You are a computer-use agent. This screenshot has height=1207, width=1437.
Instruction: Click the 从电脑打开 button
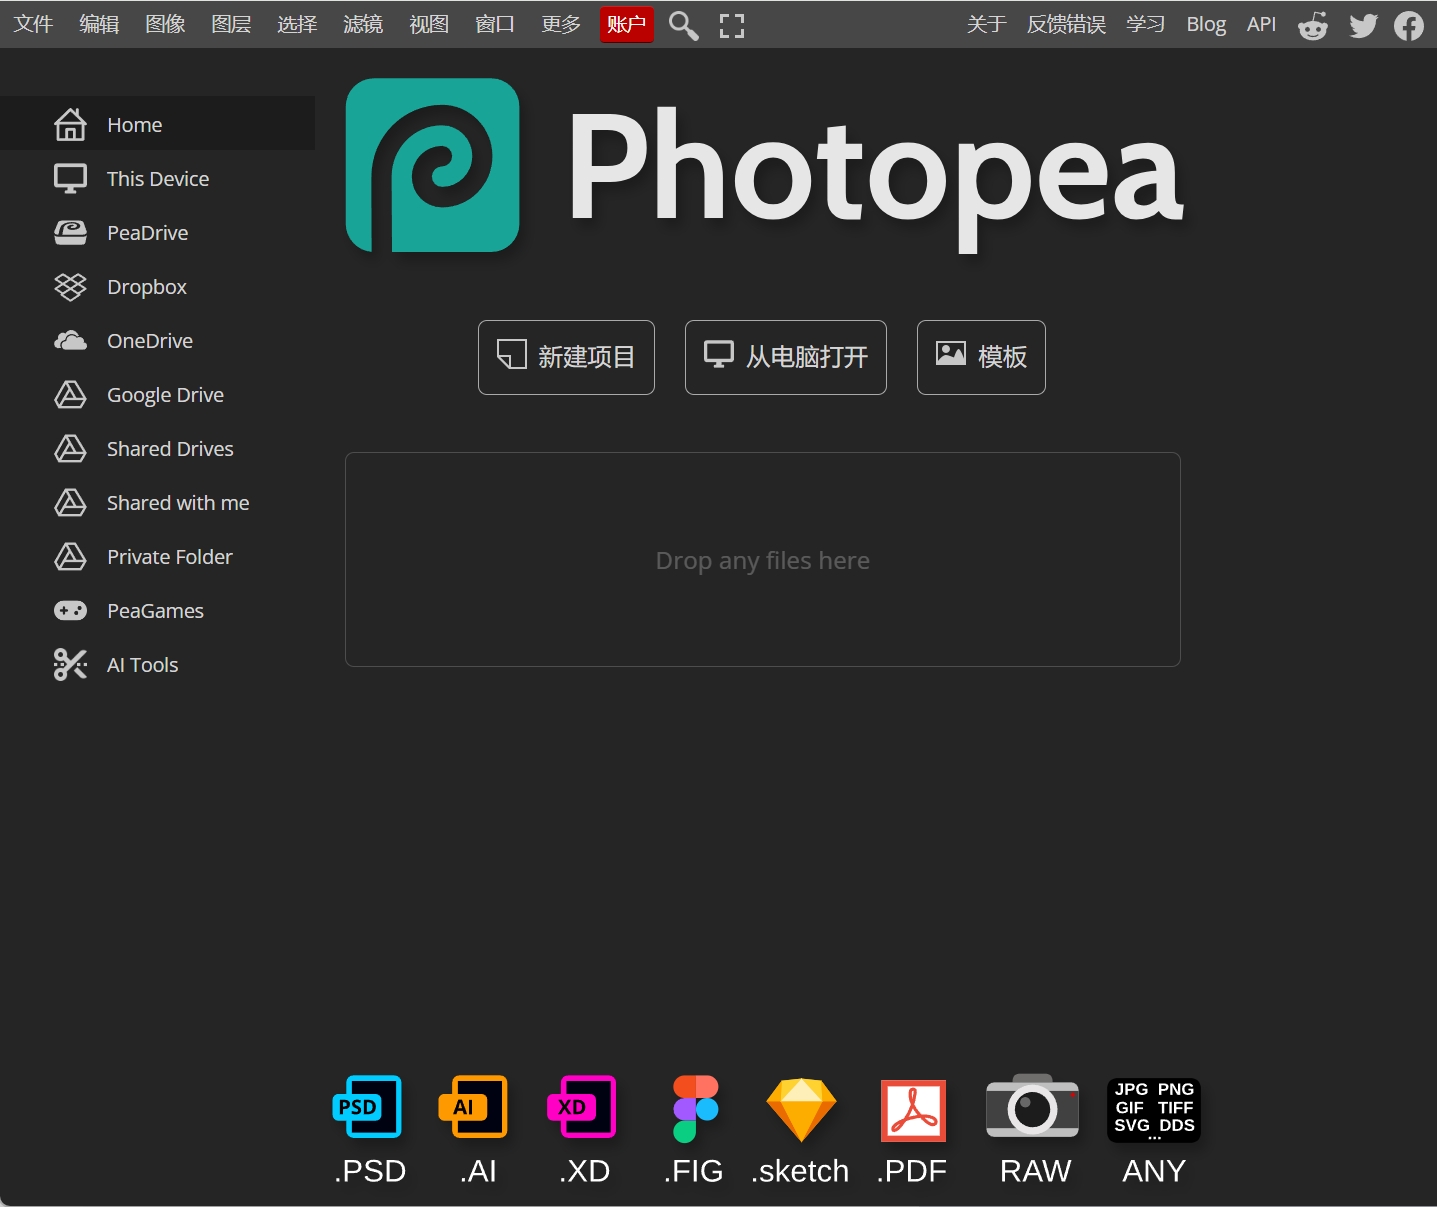(786, 357)
